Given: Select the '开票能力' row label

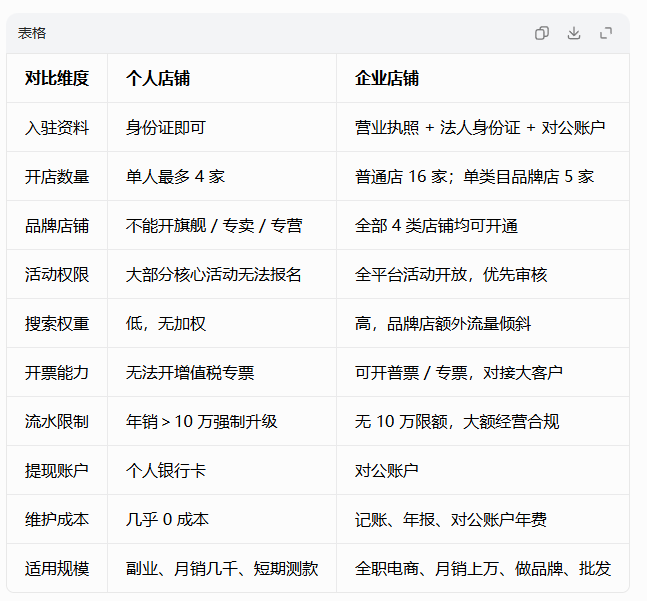Looking at the screenshot, I should point(57,373).
